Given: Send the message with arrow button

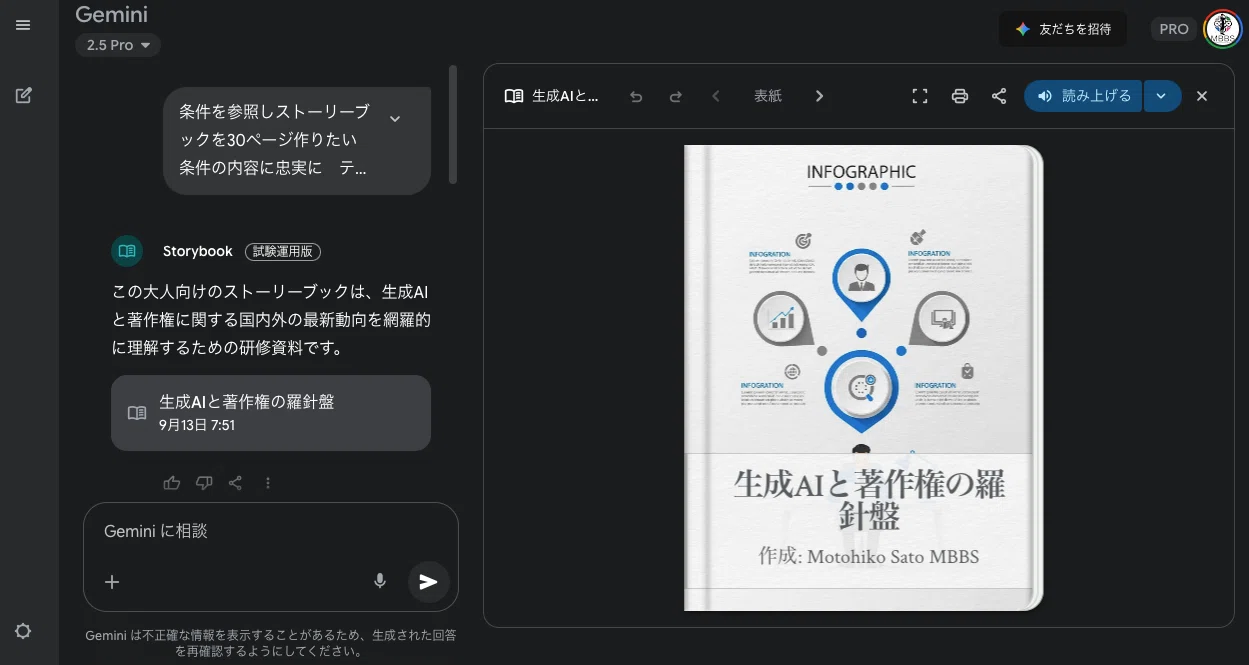Looking at the screenshot, I should 429,582.
